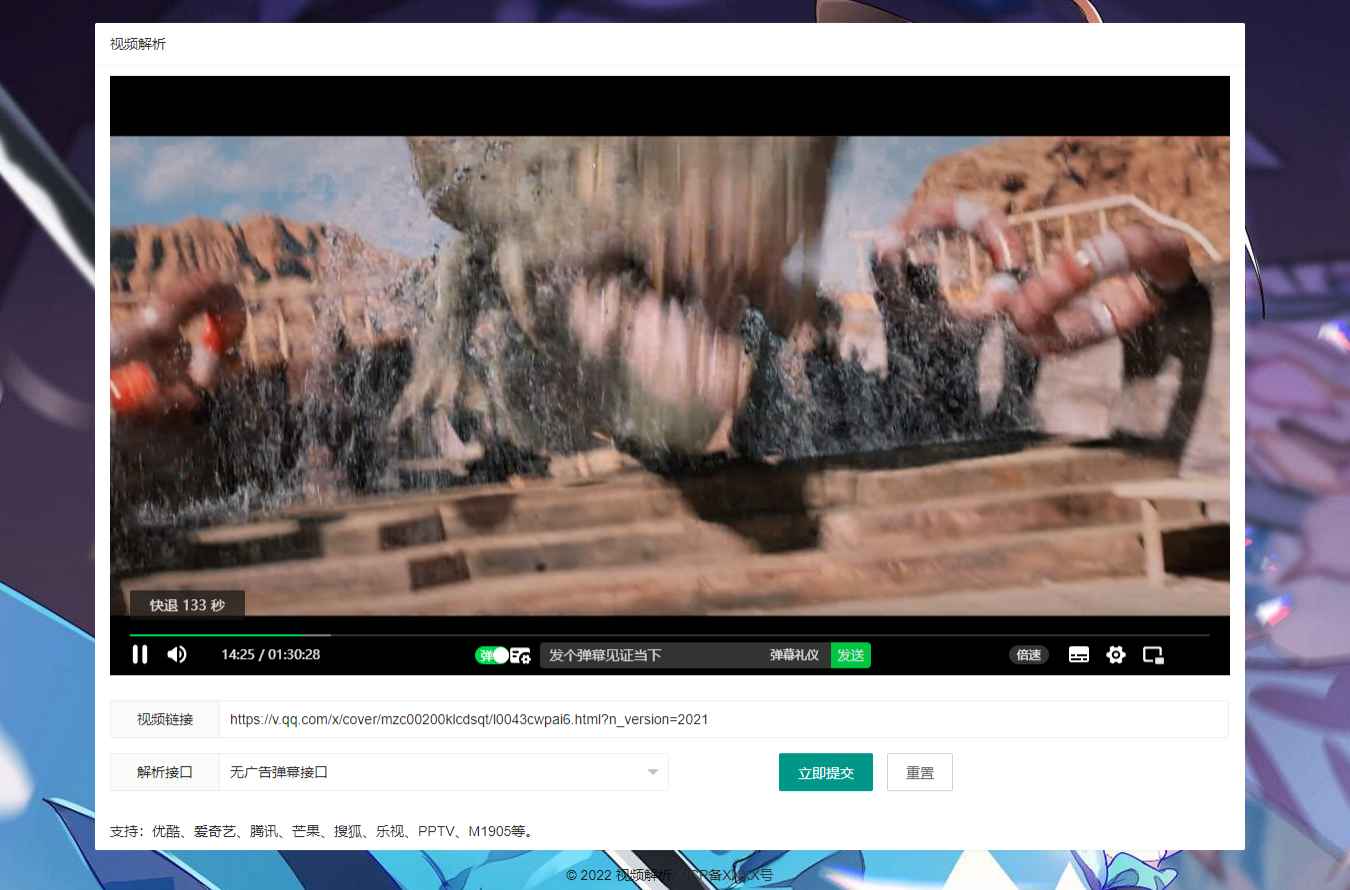The image size is (1350, 890).
Task: Click the 视频链接 URL input field
Action: (x=723, y=719)
